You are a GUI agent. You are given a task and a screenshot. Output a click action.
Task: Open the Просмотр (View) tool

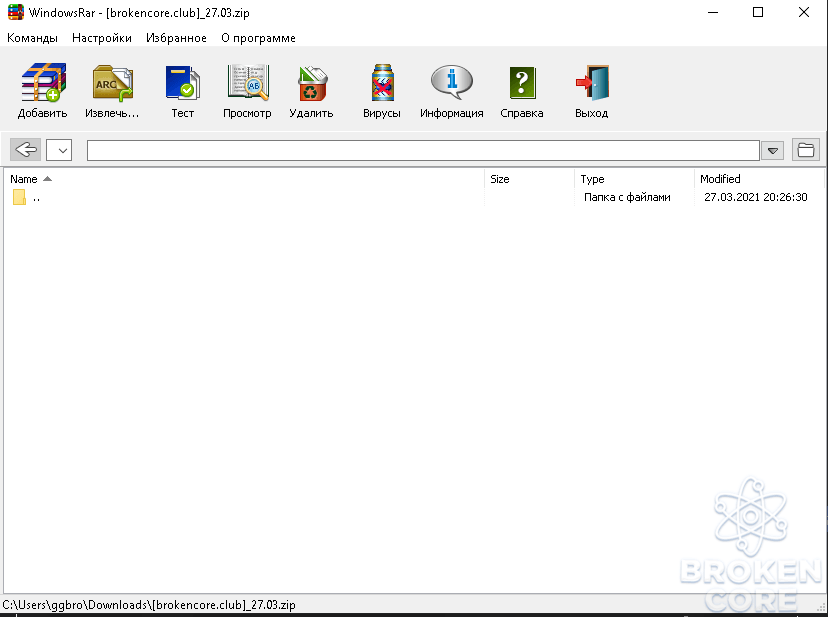click(248, 82)
